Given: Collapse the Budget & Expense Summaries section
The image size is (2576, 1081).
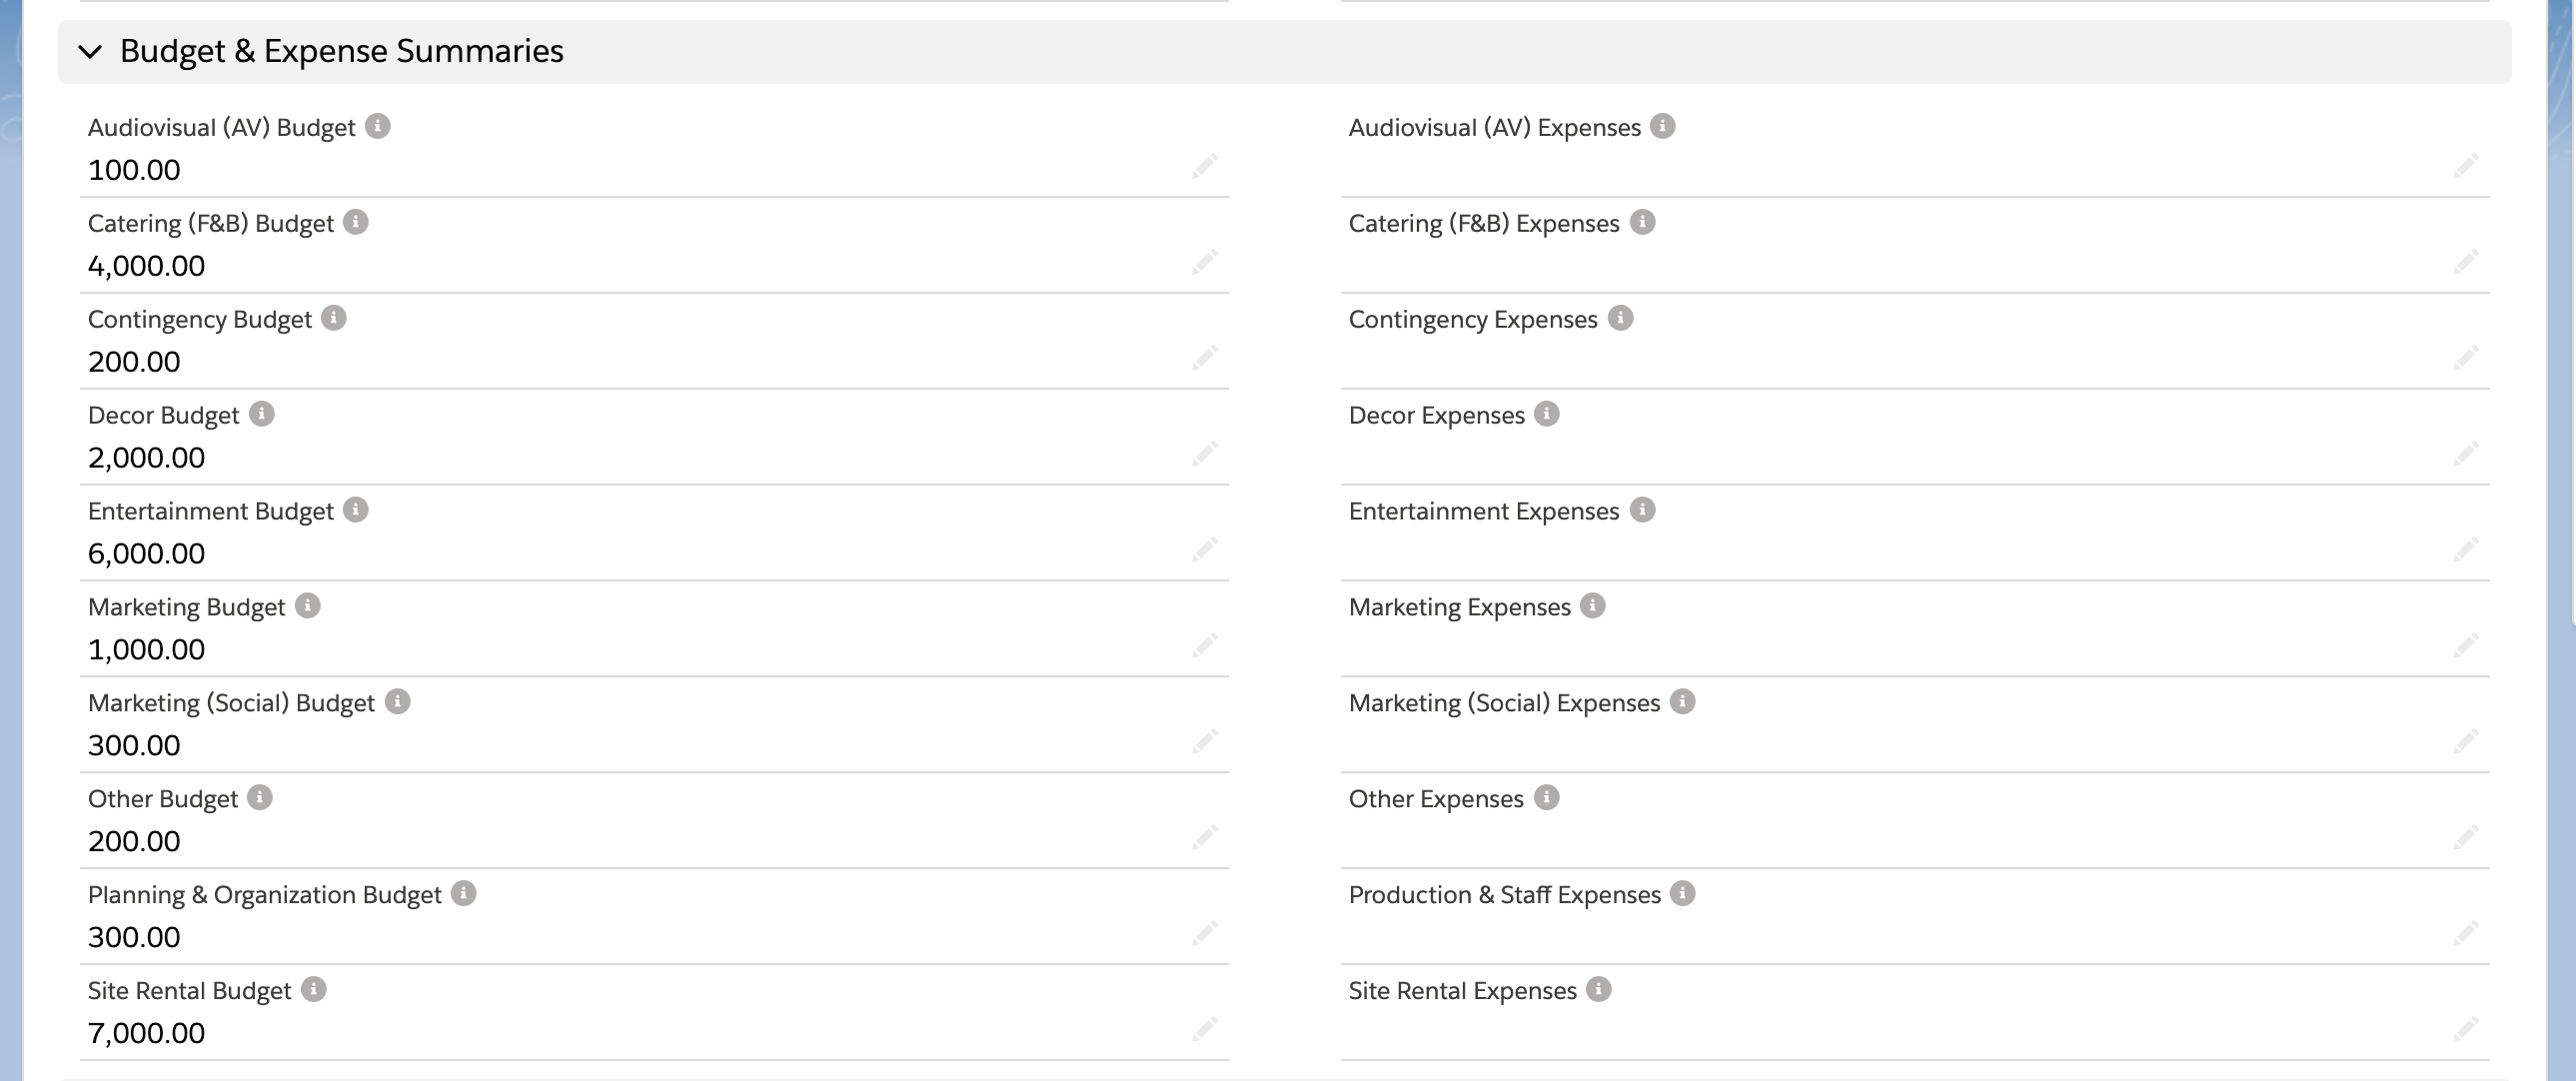Looking at the screenshot, I should [90, 52].
